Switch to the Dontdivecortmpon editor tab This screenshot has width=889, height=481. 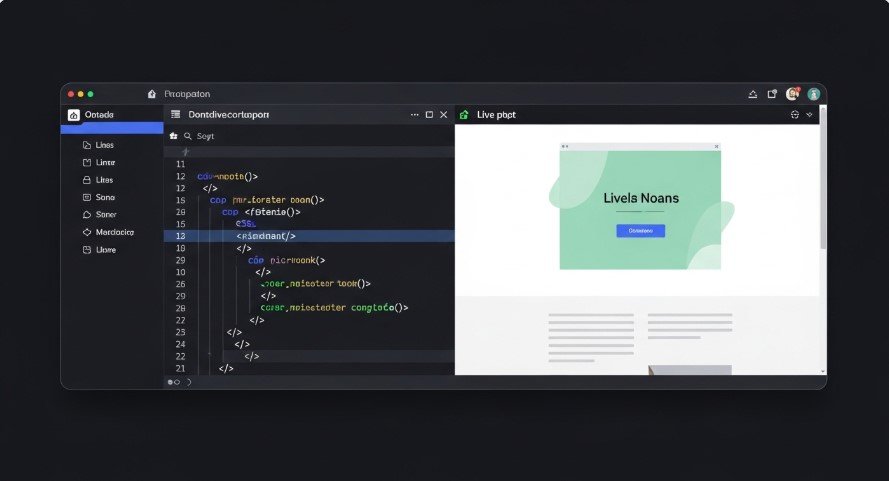pos(228,115)
